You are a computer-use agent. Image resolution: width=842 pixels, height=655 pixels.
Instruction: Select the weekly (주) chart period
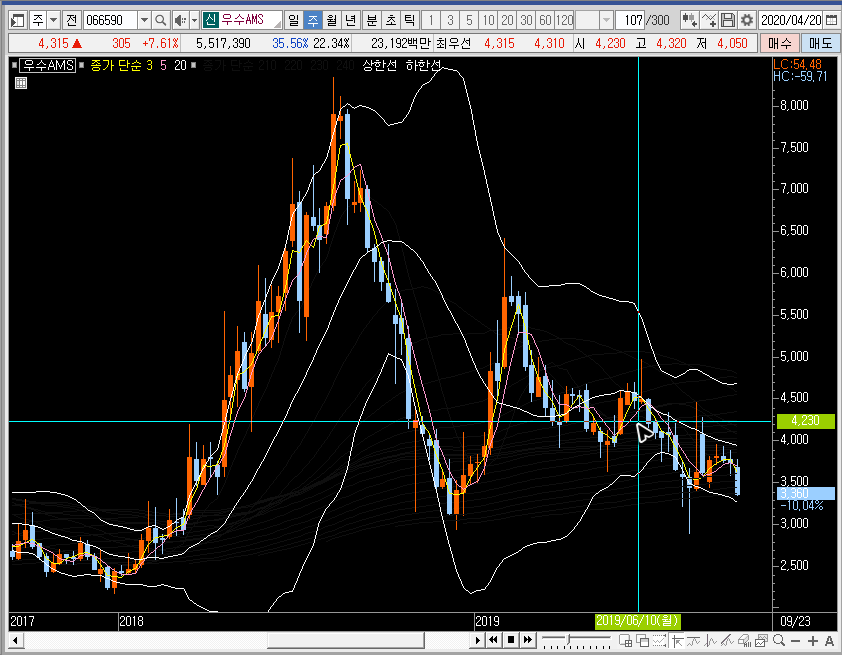(312, 20)
